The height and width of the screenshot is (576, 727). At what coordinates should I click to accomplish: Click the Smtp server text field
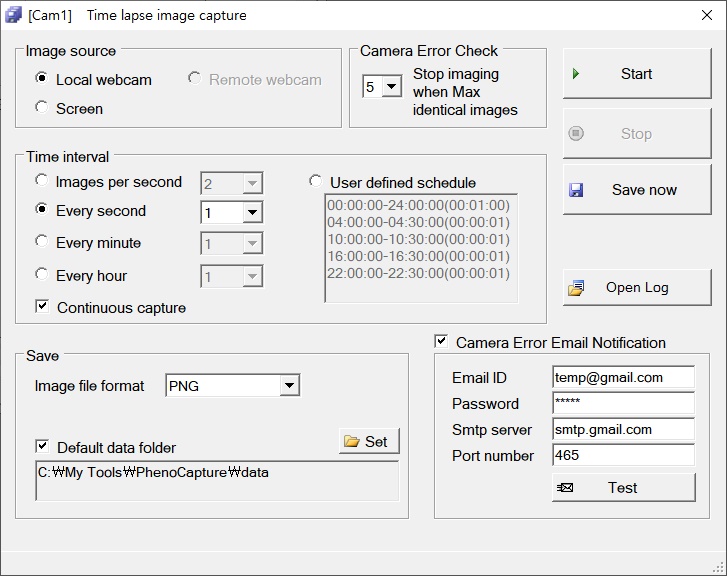[622, 430]
